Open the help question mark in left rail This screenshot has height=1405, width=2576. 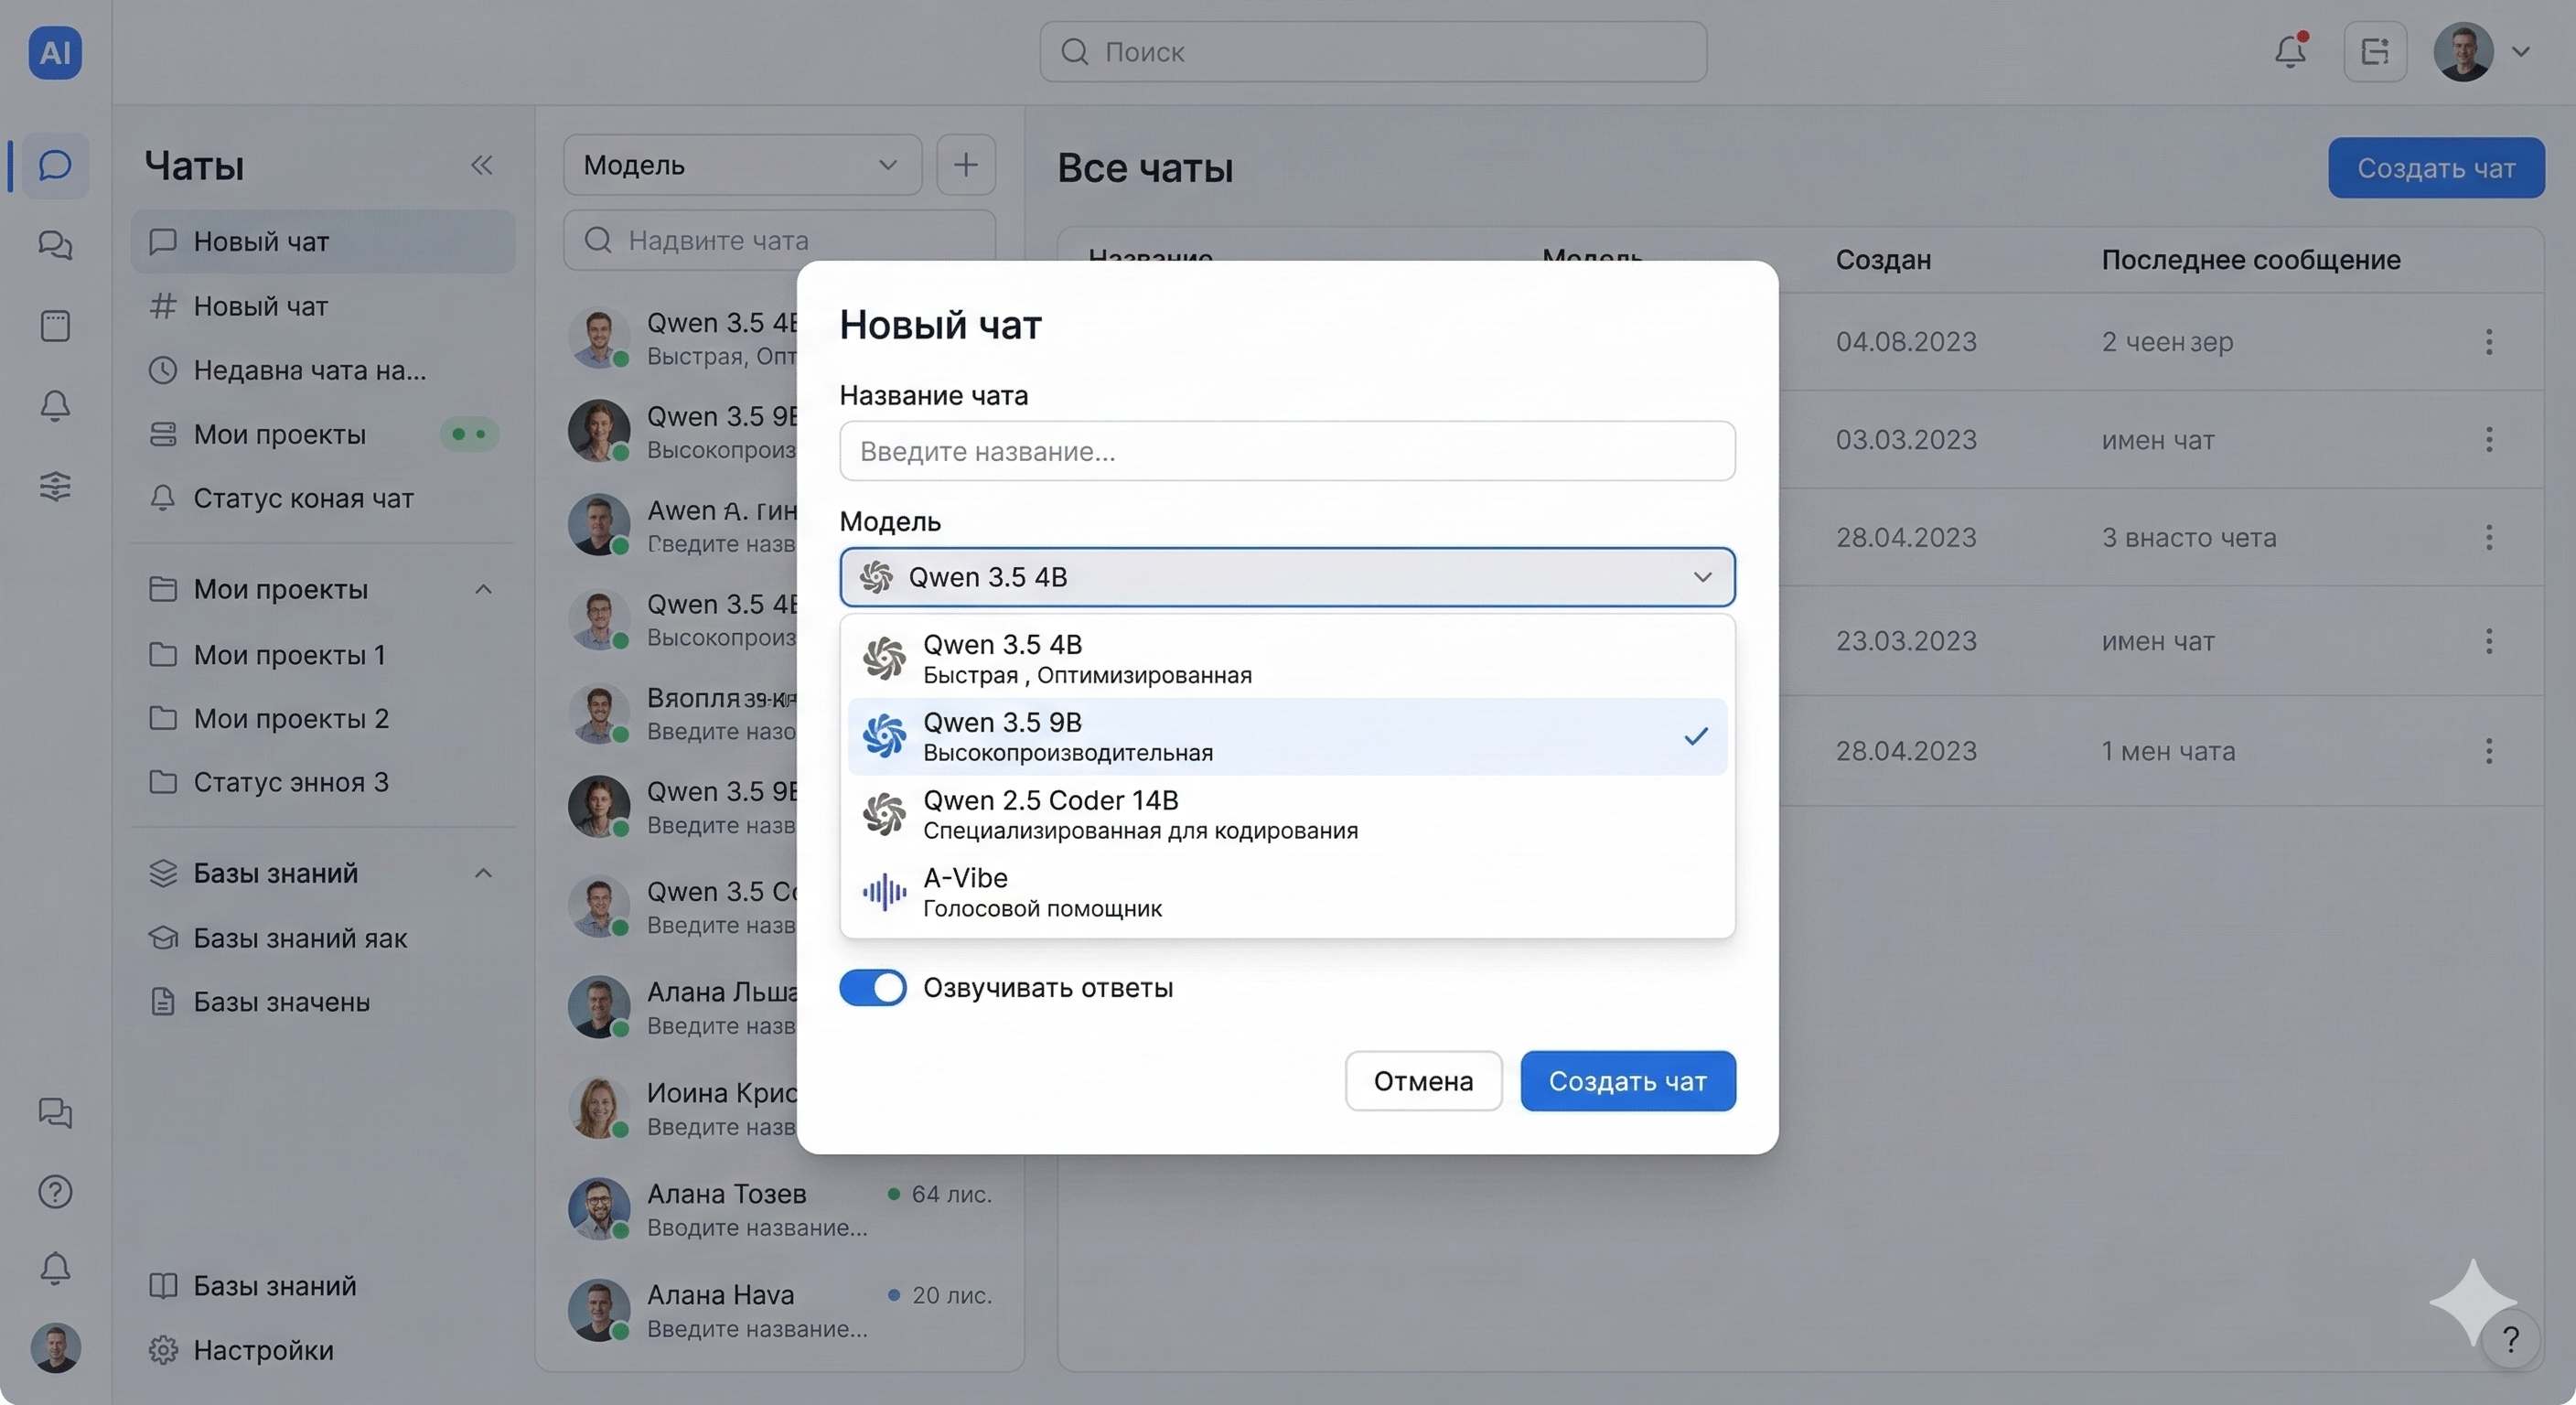55,1191
